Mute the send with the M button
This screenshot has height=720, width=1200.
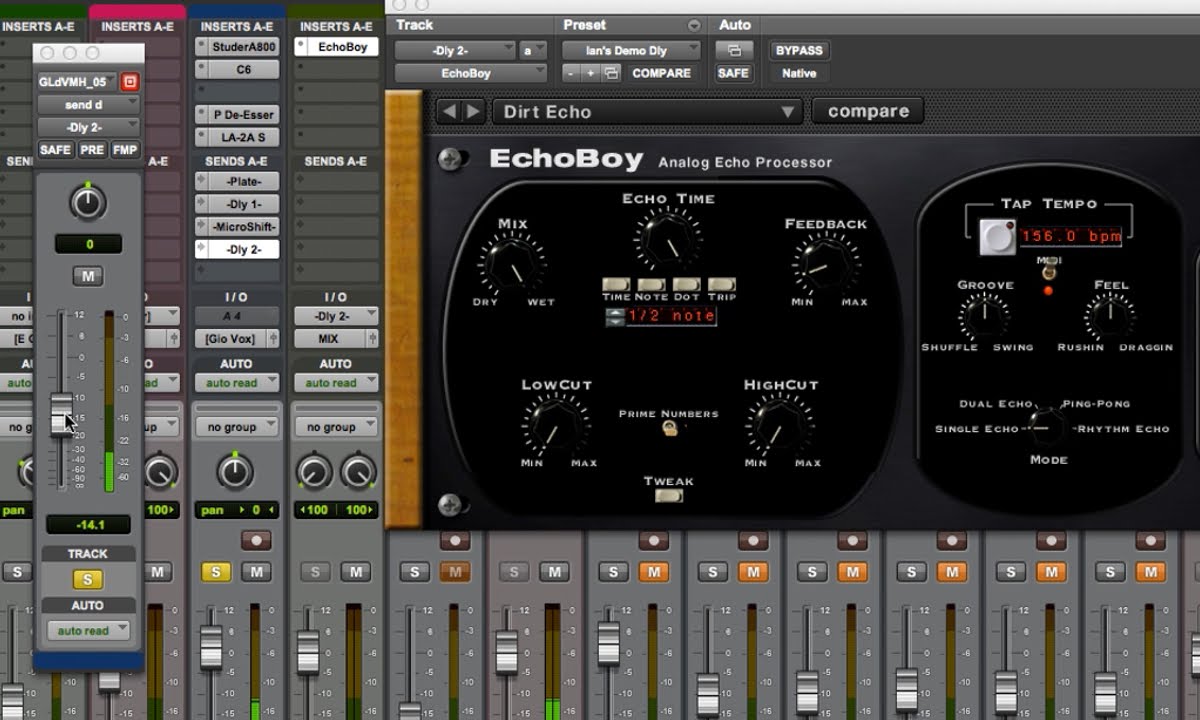click(88, 276)
